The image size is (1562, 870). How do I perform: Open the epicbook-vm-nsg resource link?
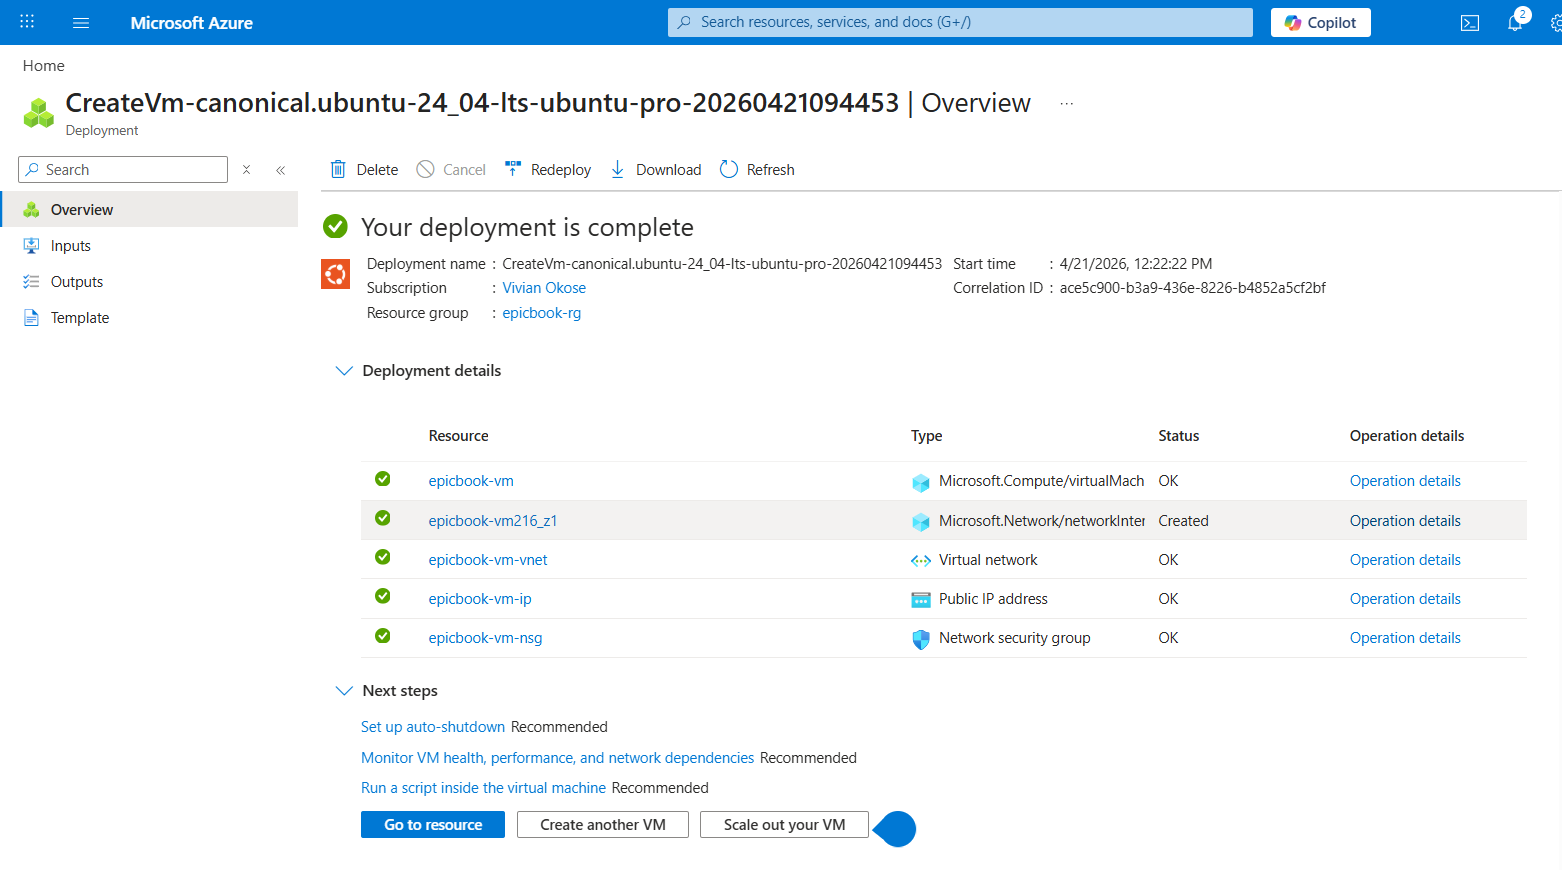(x=485, y=638)
